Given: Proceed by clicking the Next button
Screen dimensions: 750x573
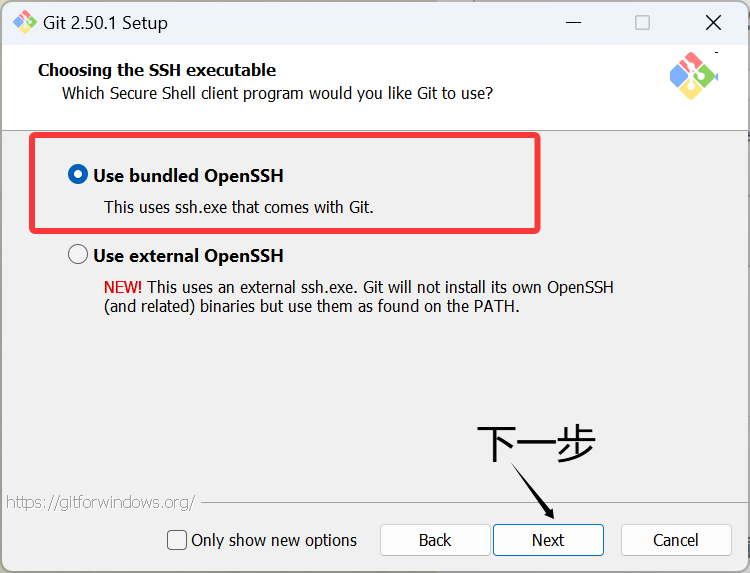Looking at the screenshot, I should 548,540.
